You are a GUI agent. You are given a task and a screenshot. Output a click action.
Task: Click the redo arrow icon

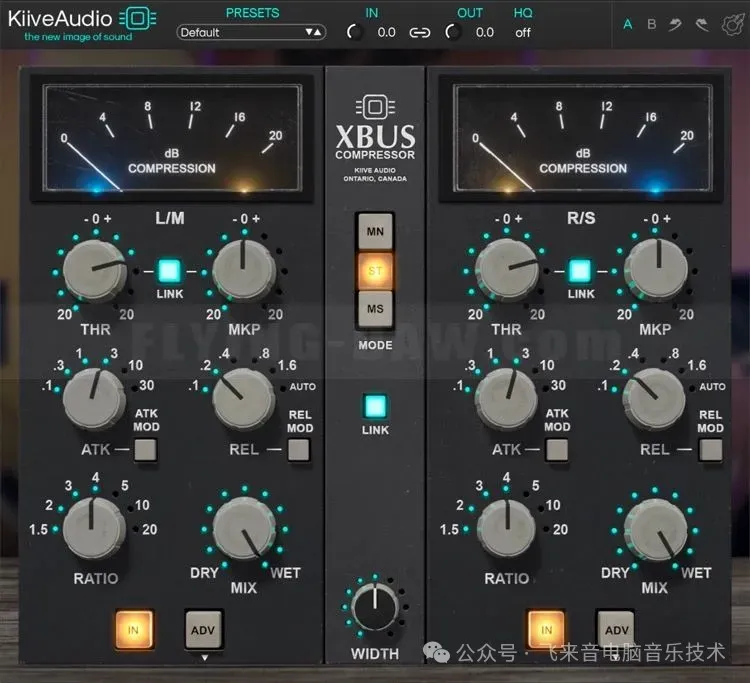point(702,24)
